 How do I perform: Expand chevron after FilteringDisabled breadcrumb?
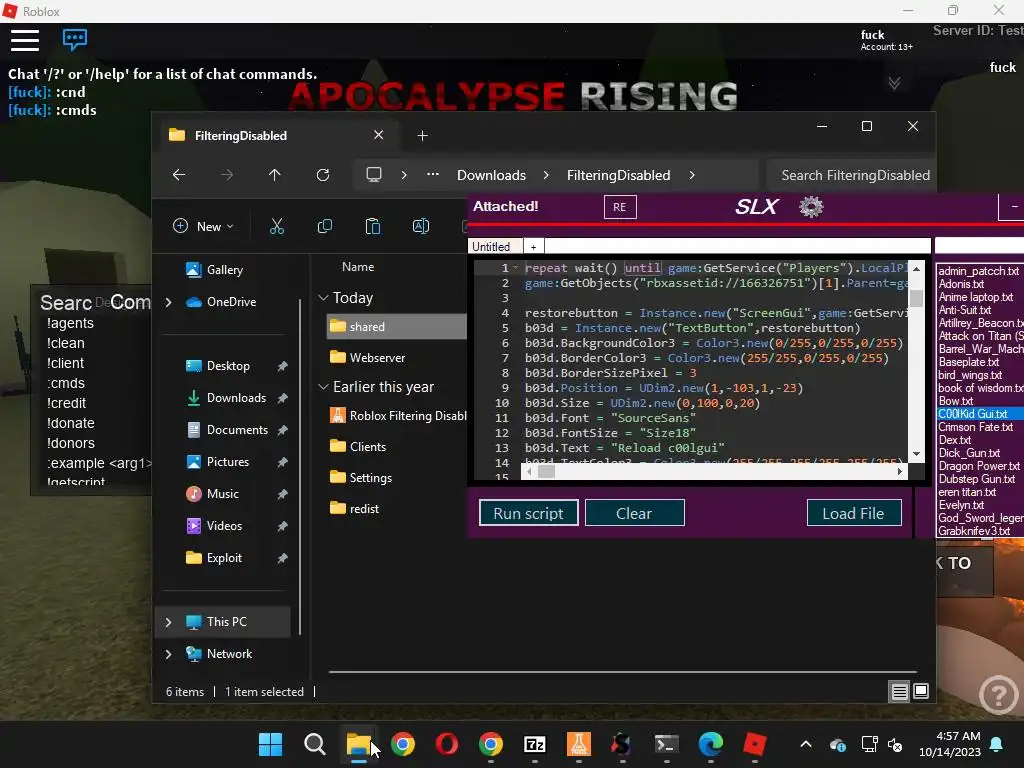[x=692, y=175]
